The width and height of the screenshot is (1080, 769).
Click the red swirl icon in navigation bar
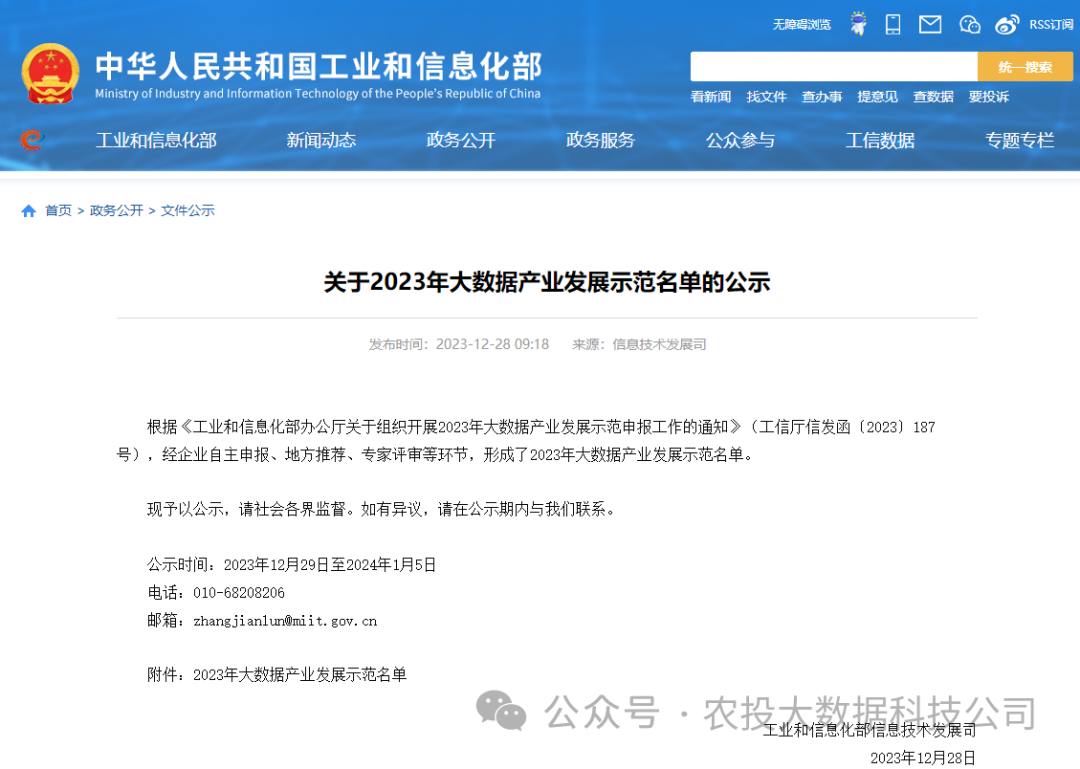click(31, 140)
